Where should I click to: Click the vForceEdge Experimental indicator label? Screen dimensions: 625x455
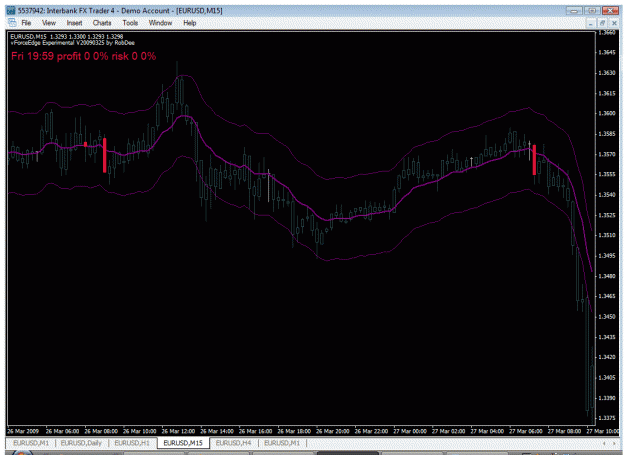[73, 43]
